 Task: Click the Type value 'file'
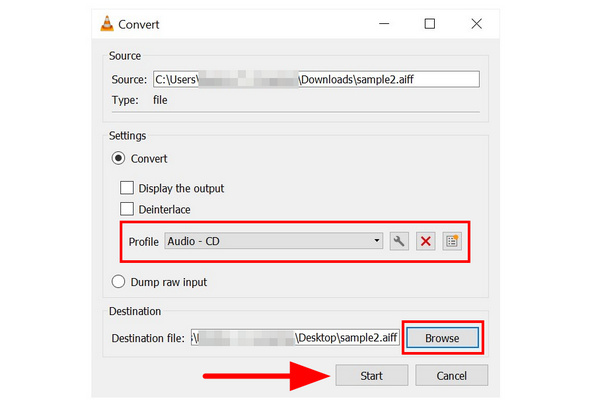click(160, 100)
